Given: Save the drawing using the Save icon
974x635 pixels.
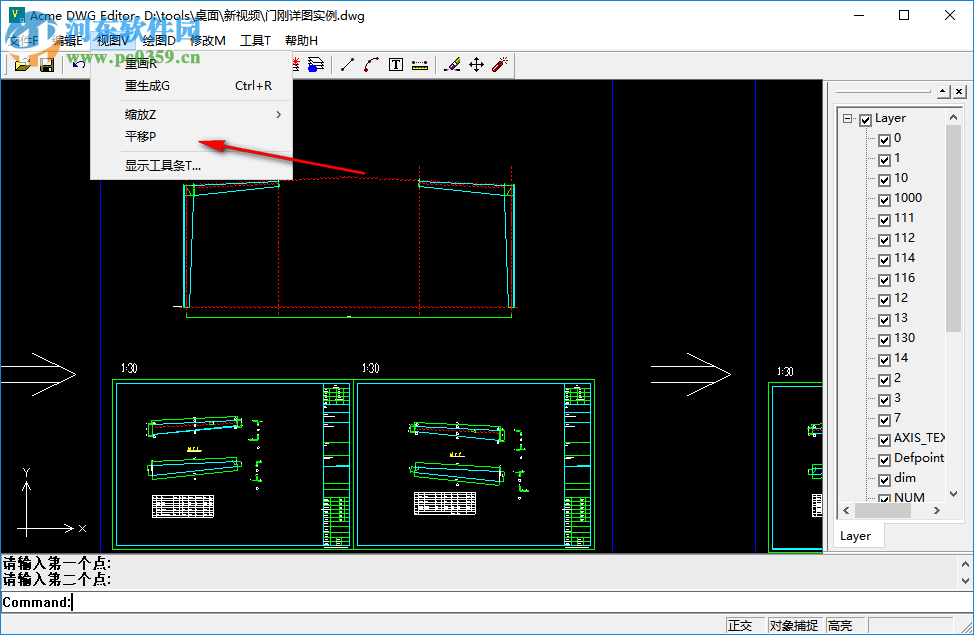Looking at the screenshot, I should click(47, 63).
